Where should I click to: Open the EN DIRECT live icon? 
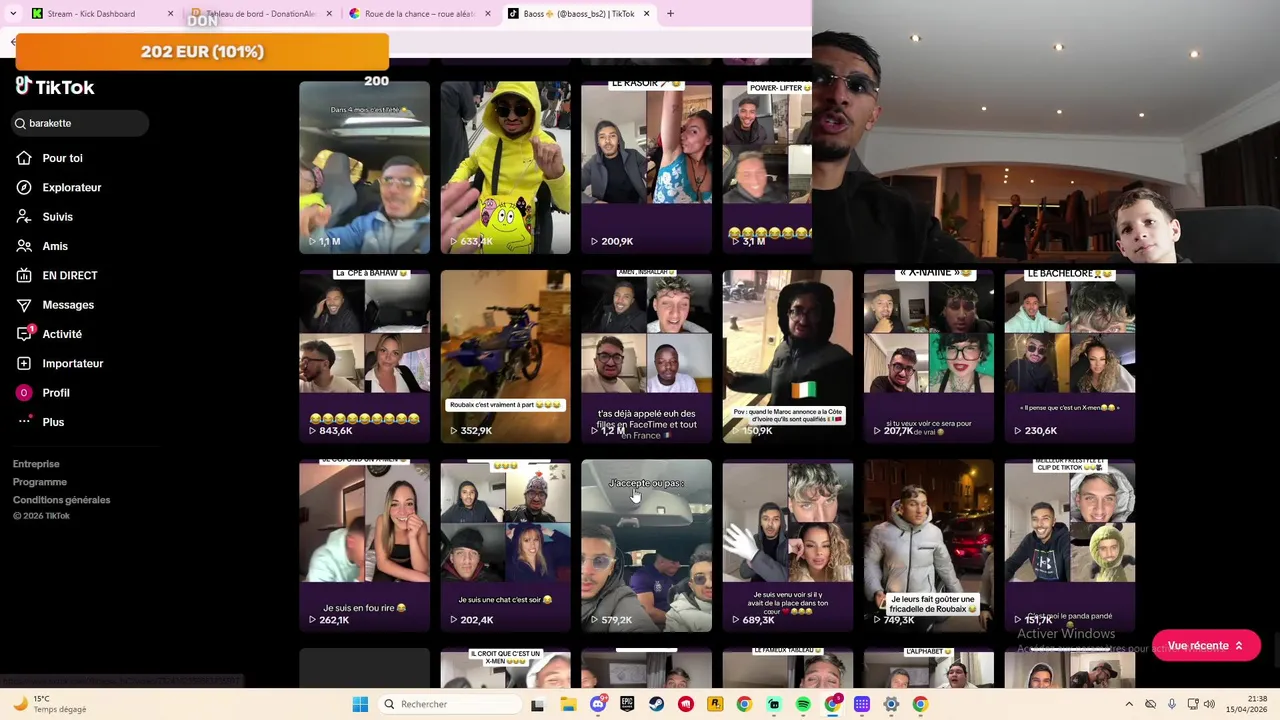point(23,275)
